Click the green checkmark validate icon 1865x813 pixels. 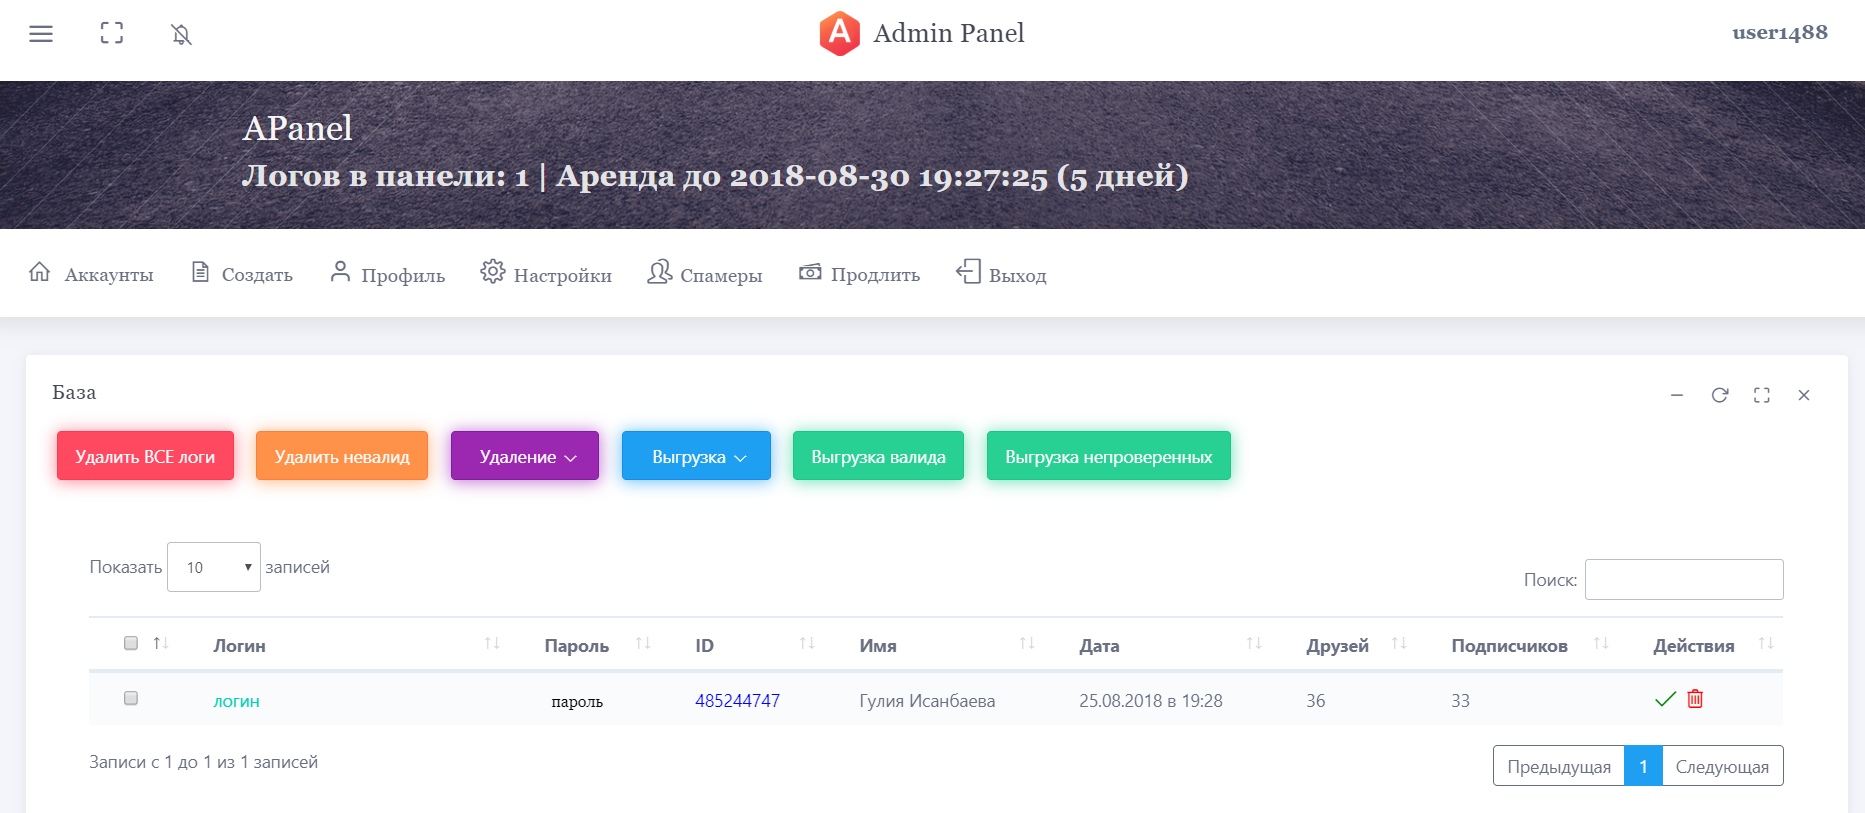[1665, 699]
